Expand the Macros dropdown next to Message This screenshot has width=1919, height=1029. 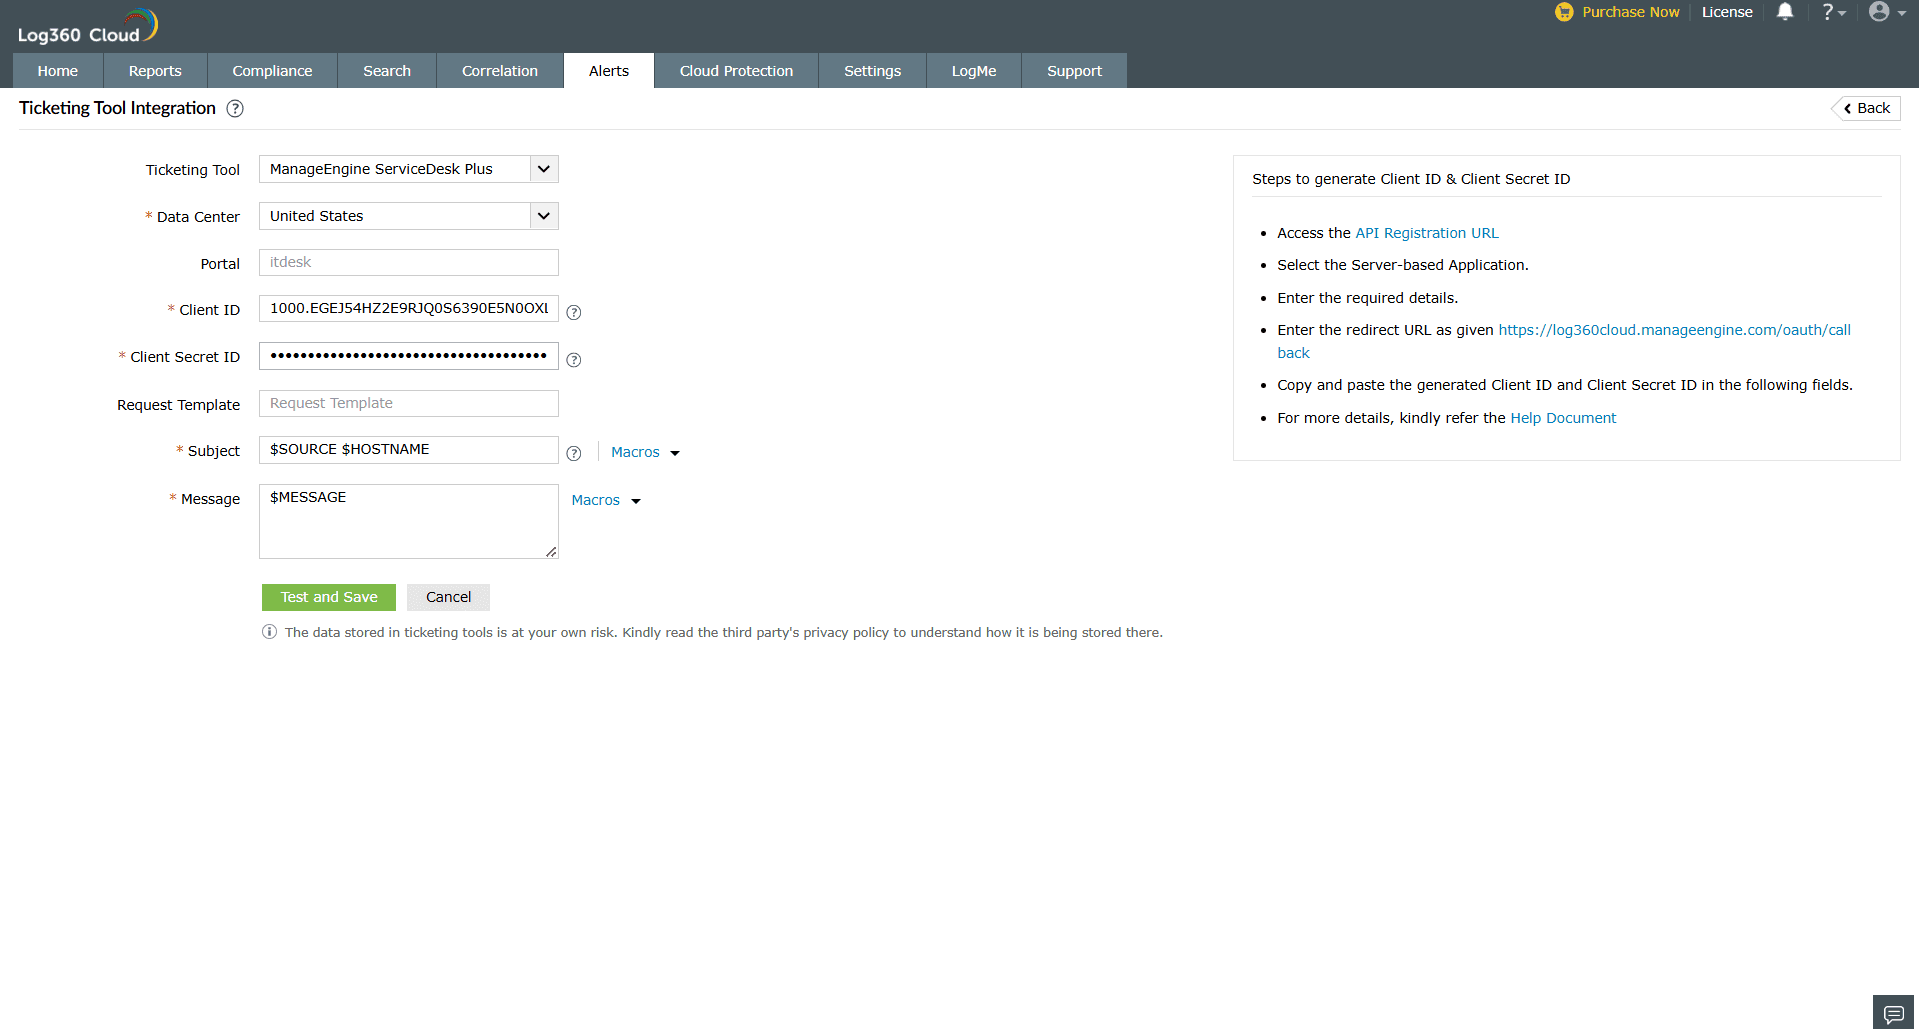pos(605,500)
